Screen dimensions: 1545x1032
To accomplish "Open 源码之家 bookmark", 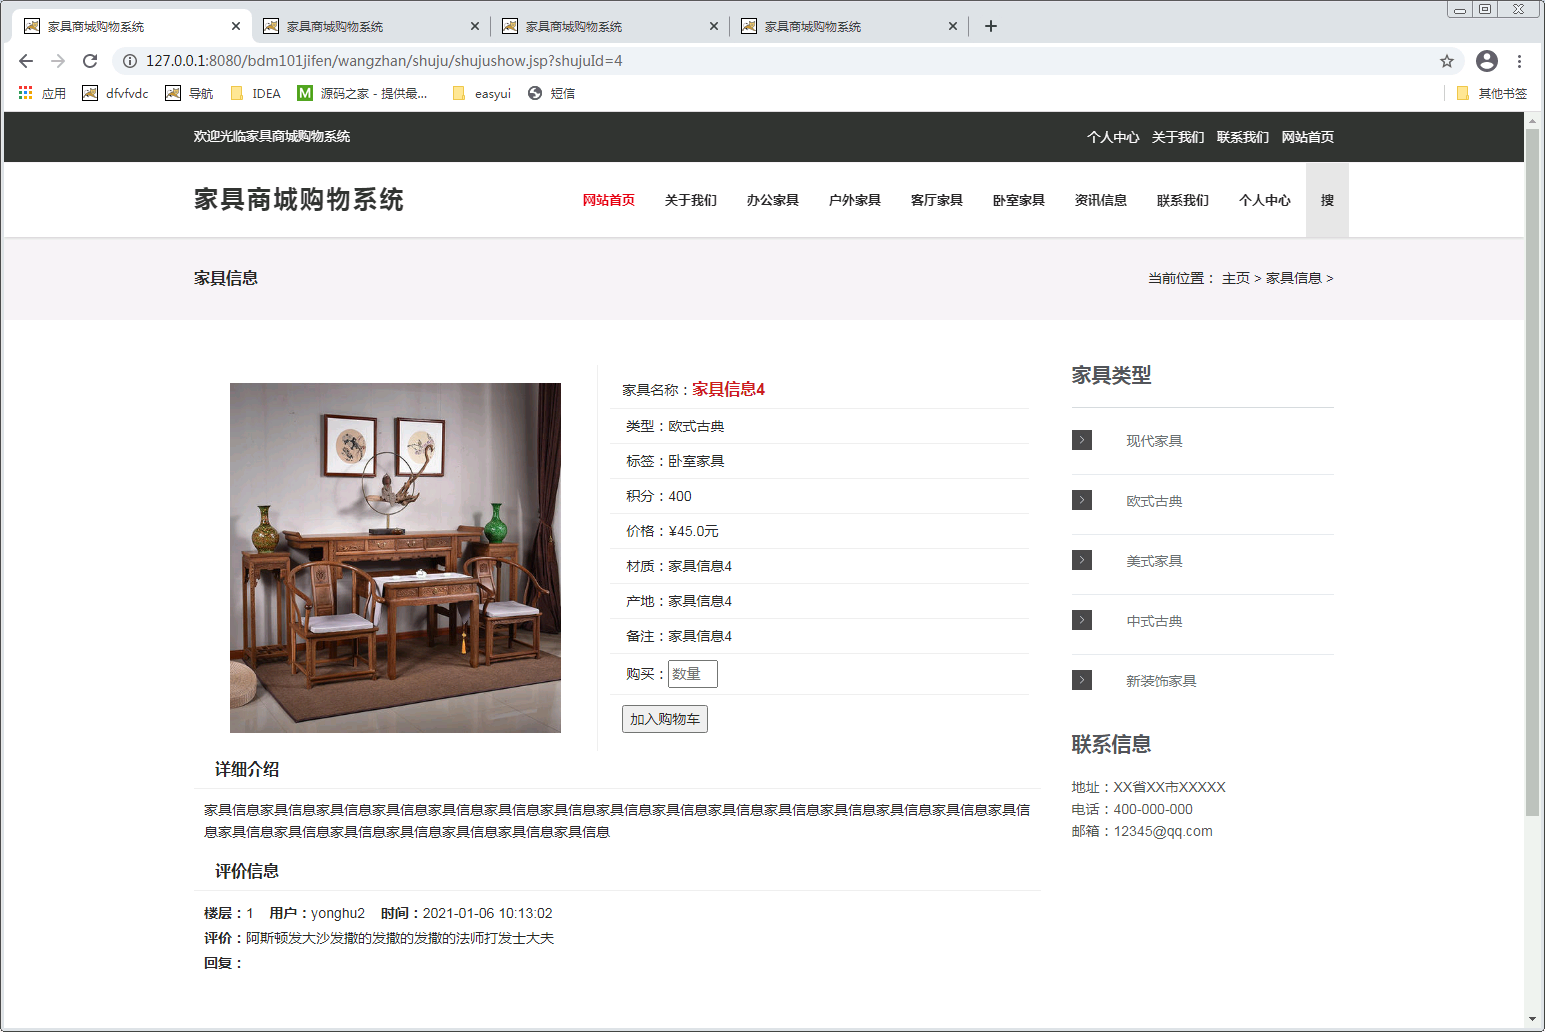I will 362,93.
